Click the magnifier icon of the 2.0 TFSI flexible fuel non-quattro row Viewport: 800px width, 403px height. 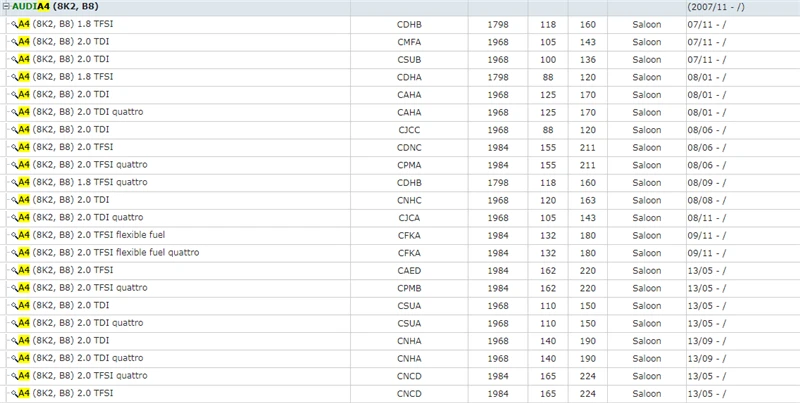tap(14, 236)
